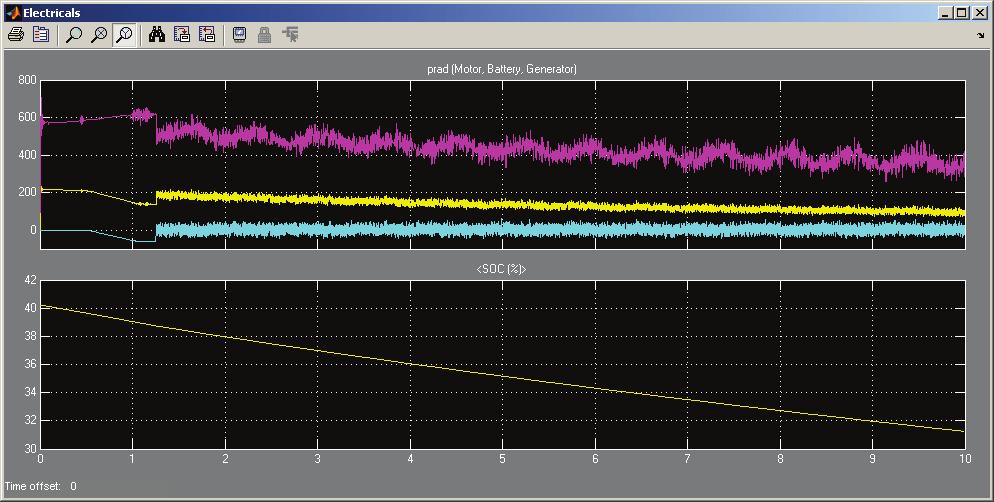994x502 pixels.
Task: Click the lock axes selection icon
Action: [x=264, y=35]
